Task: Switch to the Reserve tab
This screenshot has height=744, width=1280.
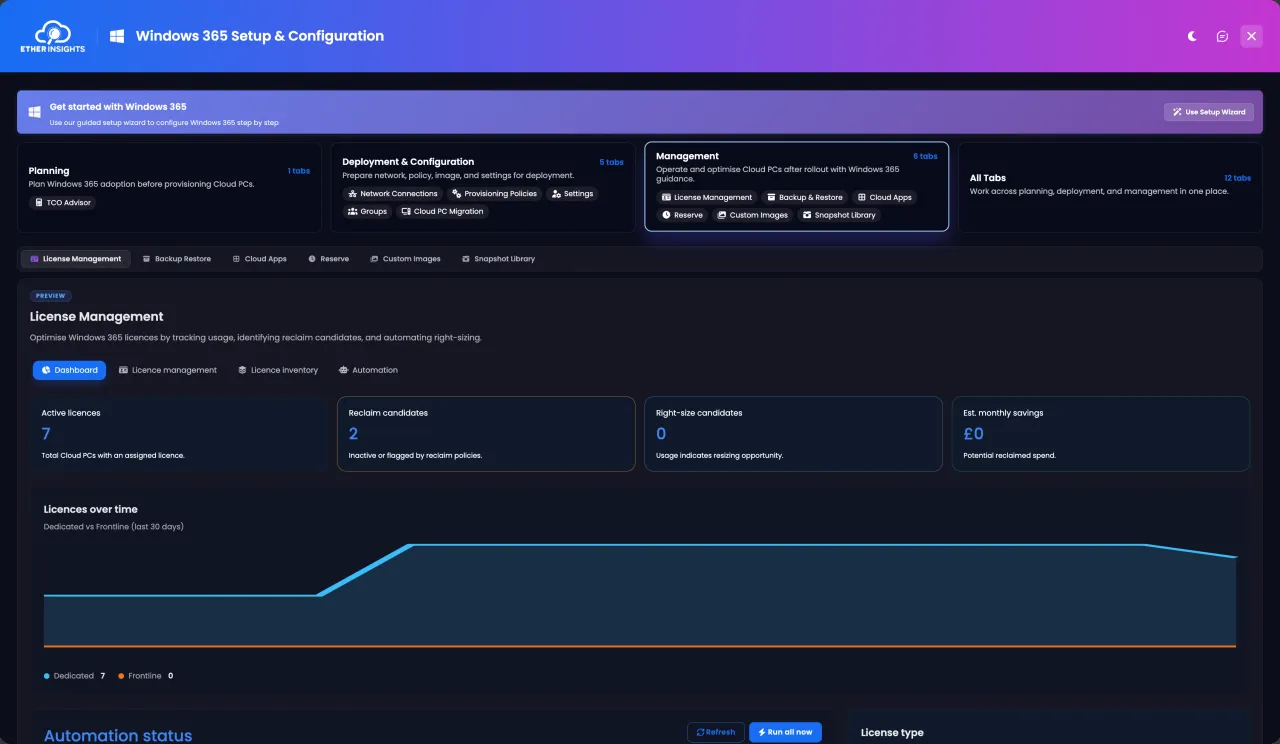Action: 328,259
